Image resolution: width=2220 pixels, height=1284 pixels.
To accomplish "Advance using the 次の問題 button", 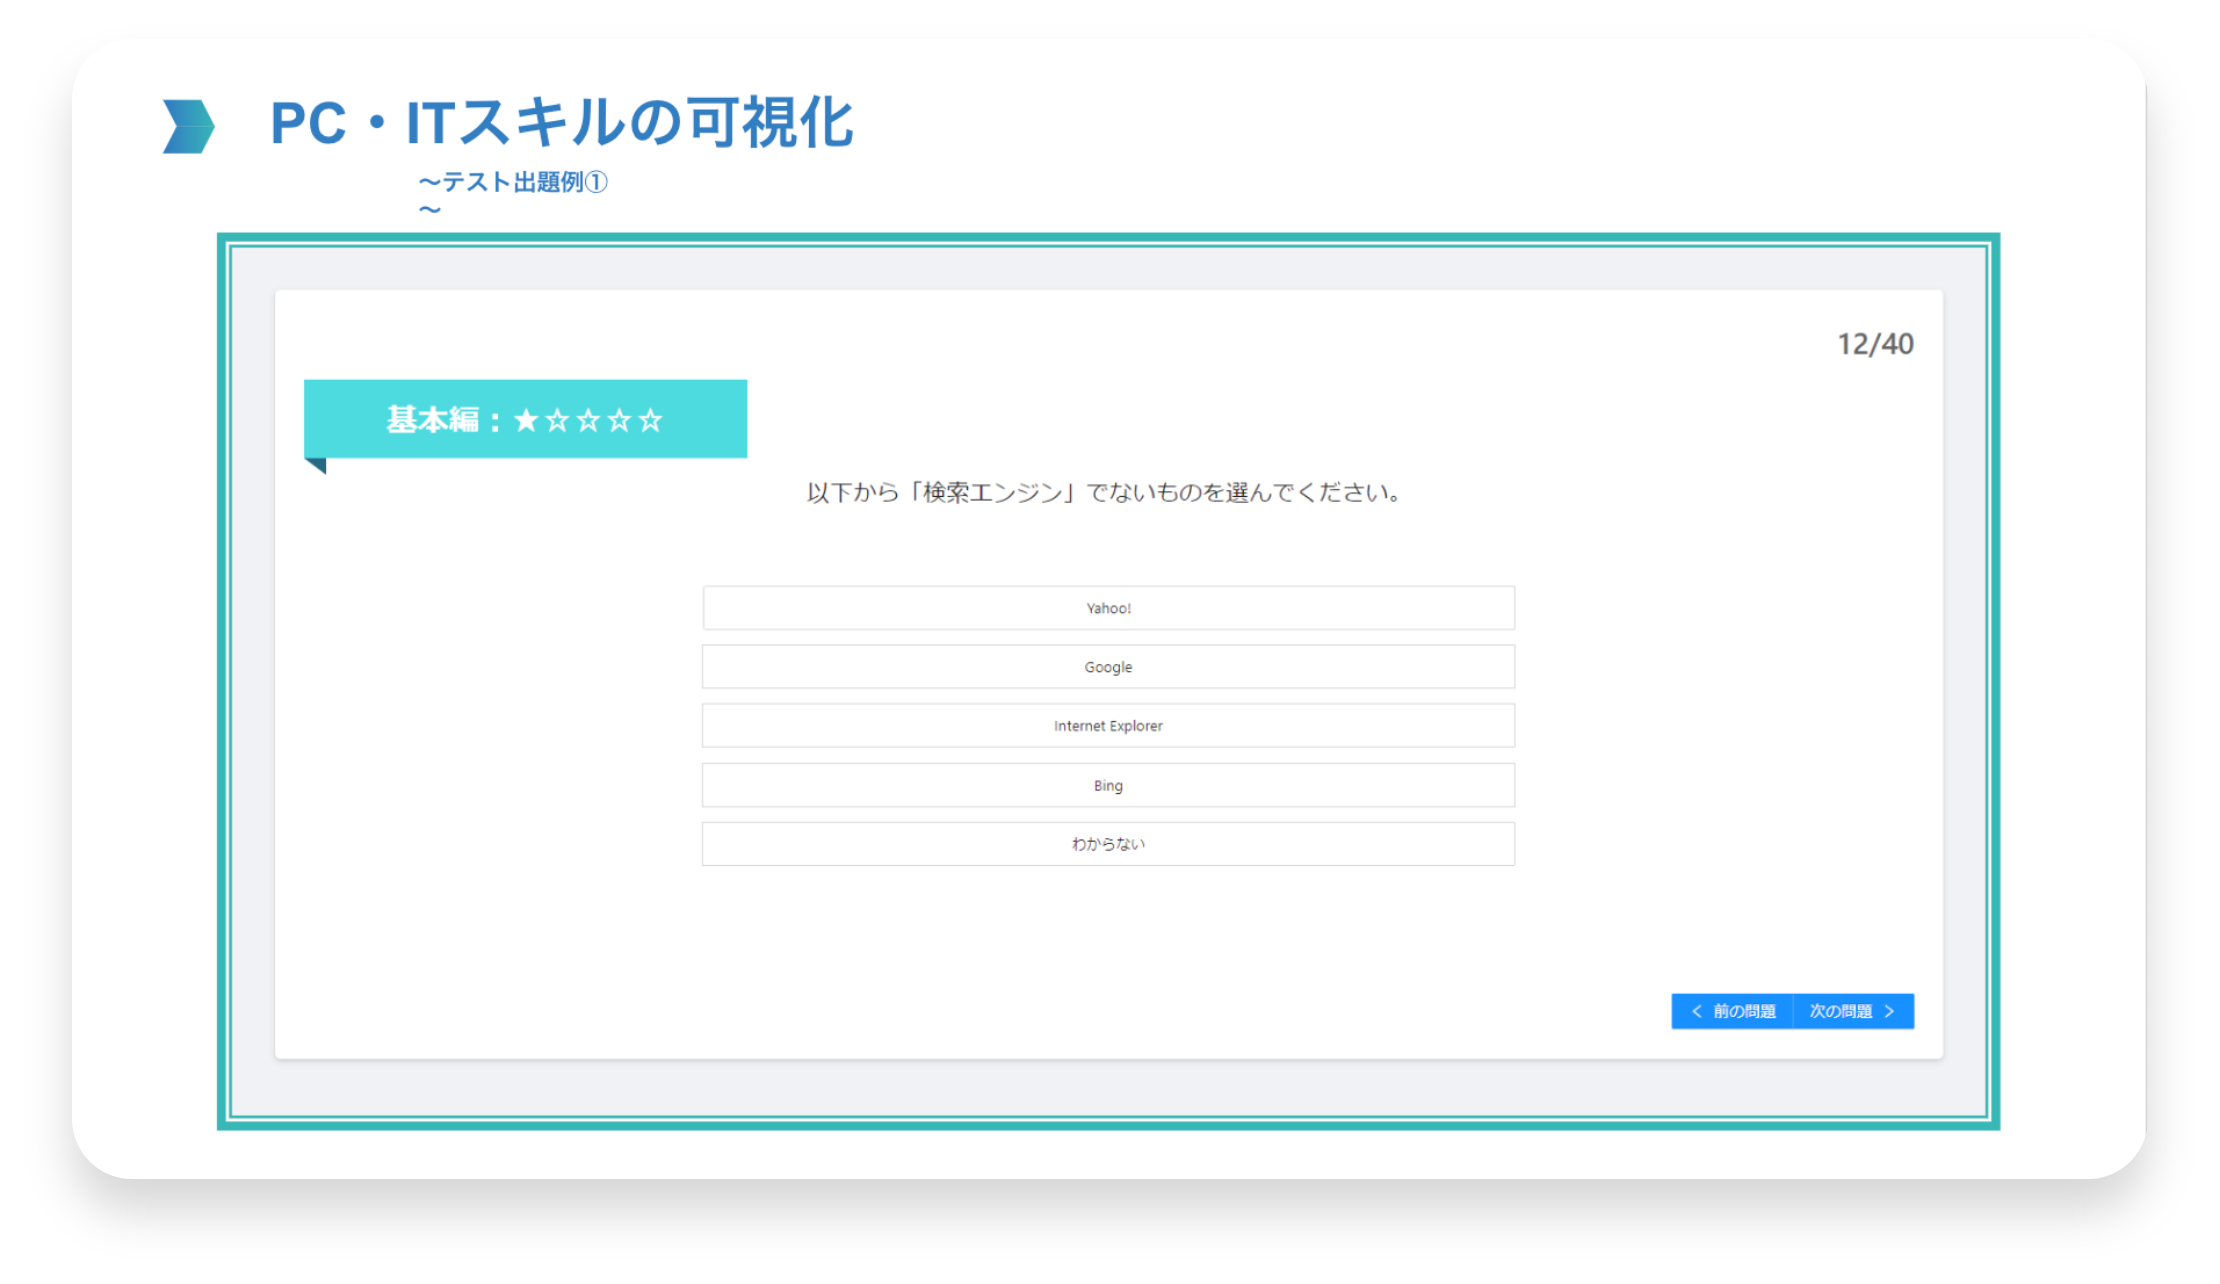I will click(1841, 1011).
